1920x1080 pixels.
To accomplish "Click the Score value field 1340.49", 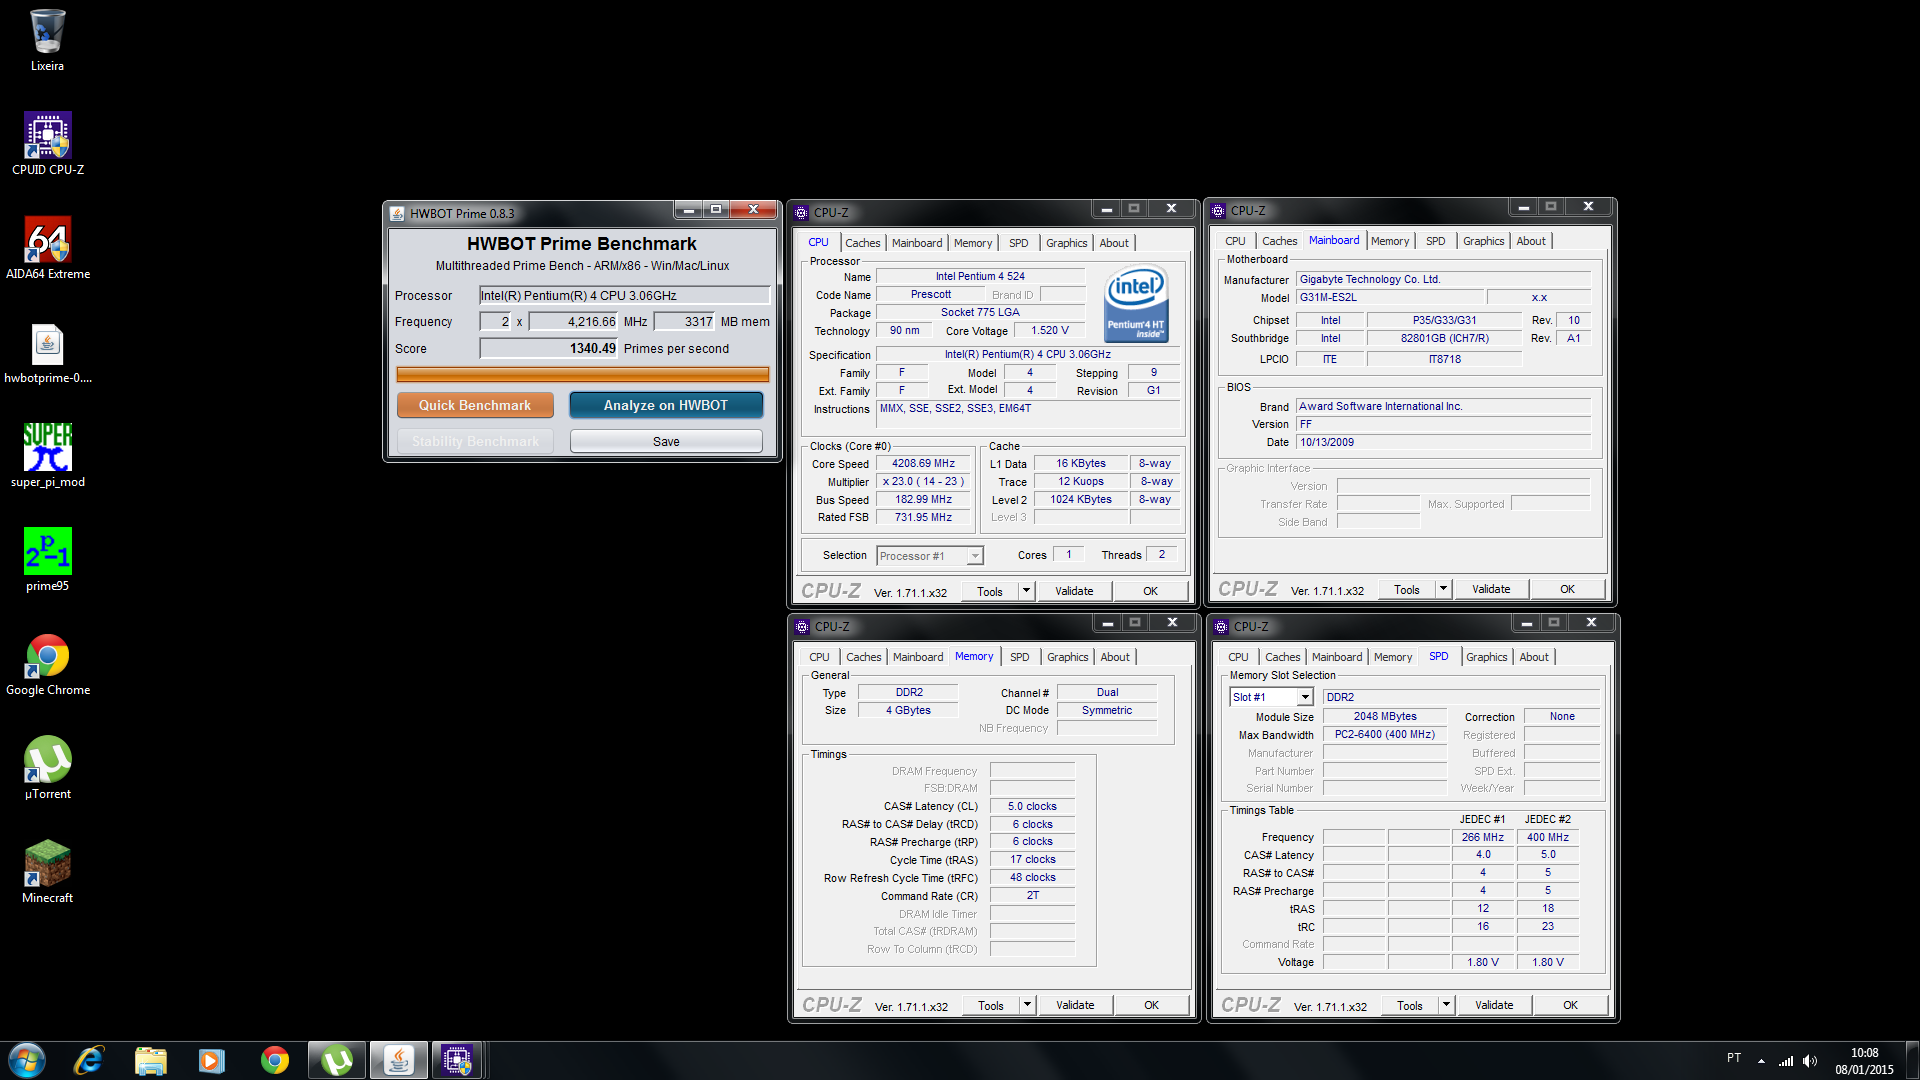I will click(549, 348).
